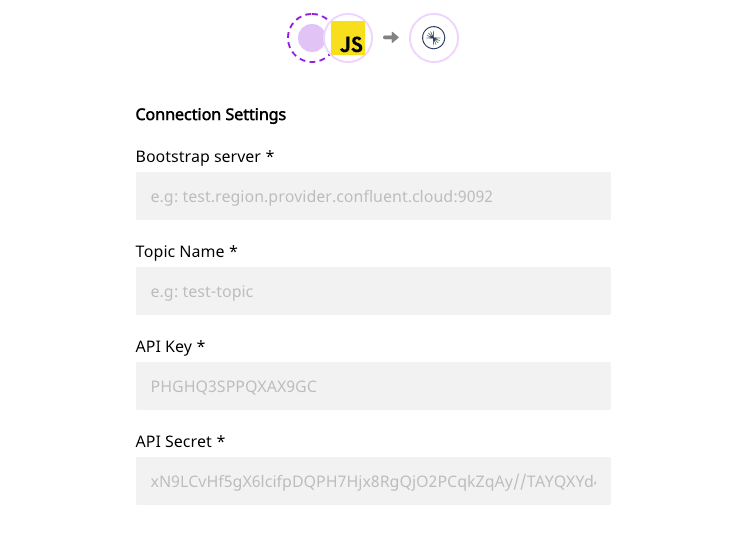Click the PHGHQ3SPPQXAX9GC key value text
Image resolution: width=729 pixels, height=558 pixels.
(x=234, y=386)
